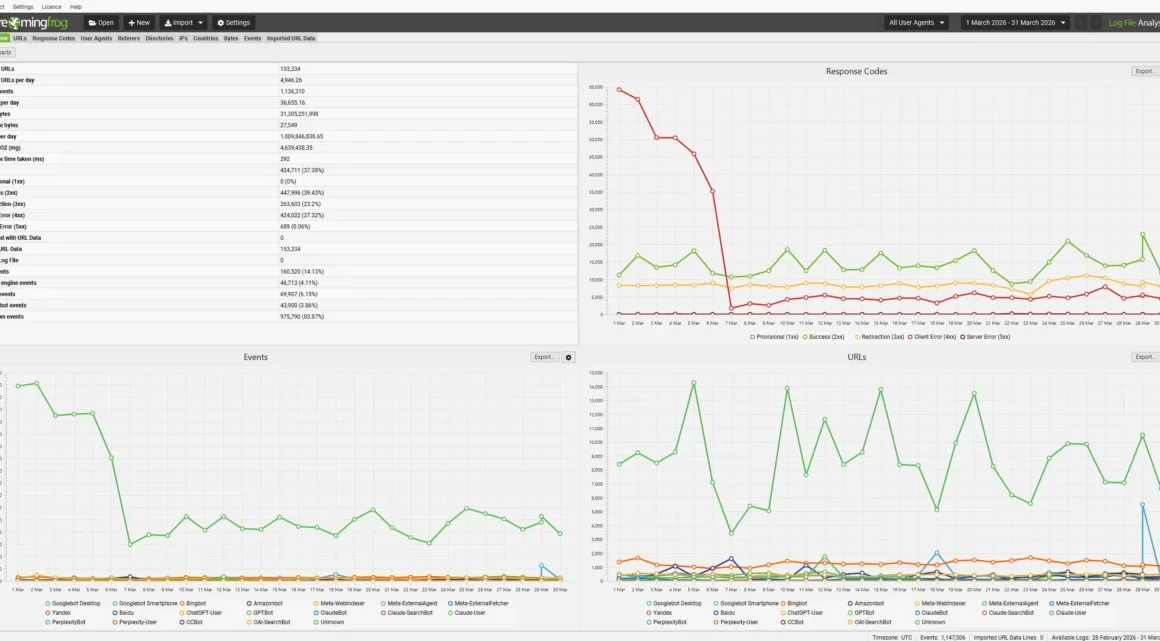Switch to the Response Codes tab
Screen dimensions: 1160x641
[x=53, y=38]
